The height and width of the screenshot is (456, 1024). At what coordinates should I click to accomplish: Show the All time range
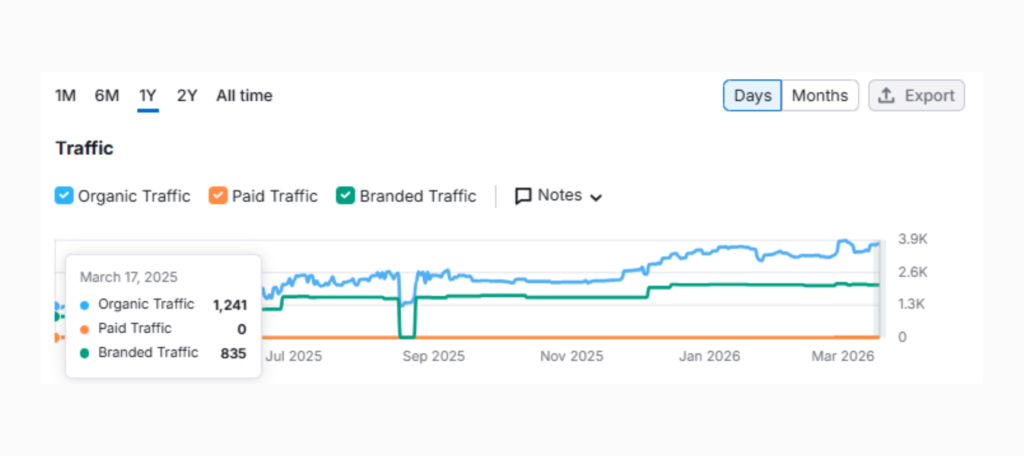[244, 96]
